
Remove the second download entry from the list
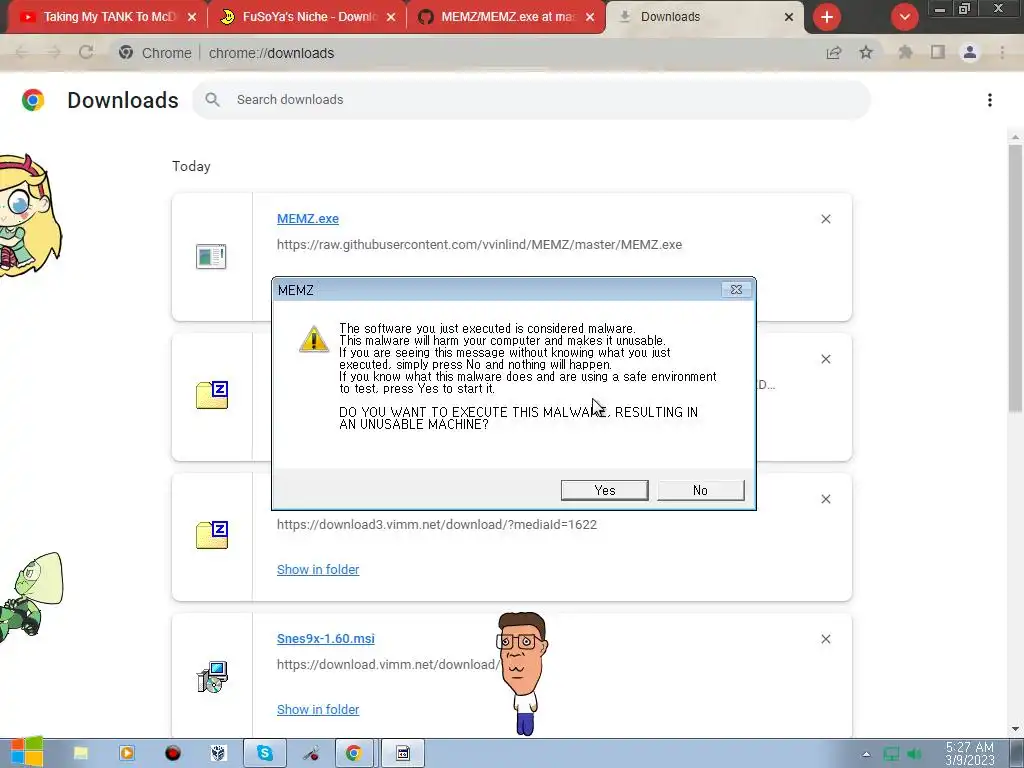(x=825, y=359)
